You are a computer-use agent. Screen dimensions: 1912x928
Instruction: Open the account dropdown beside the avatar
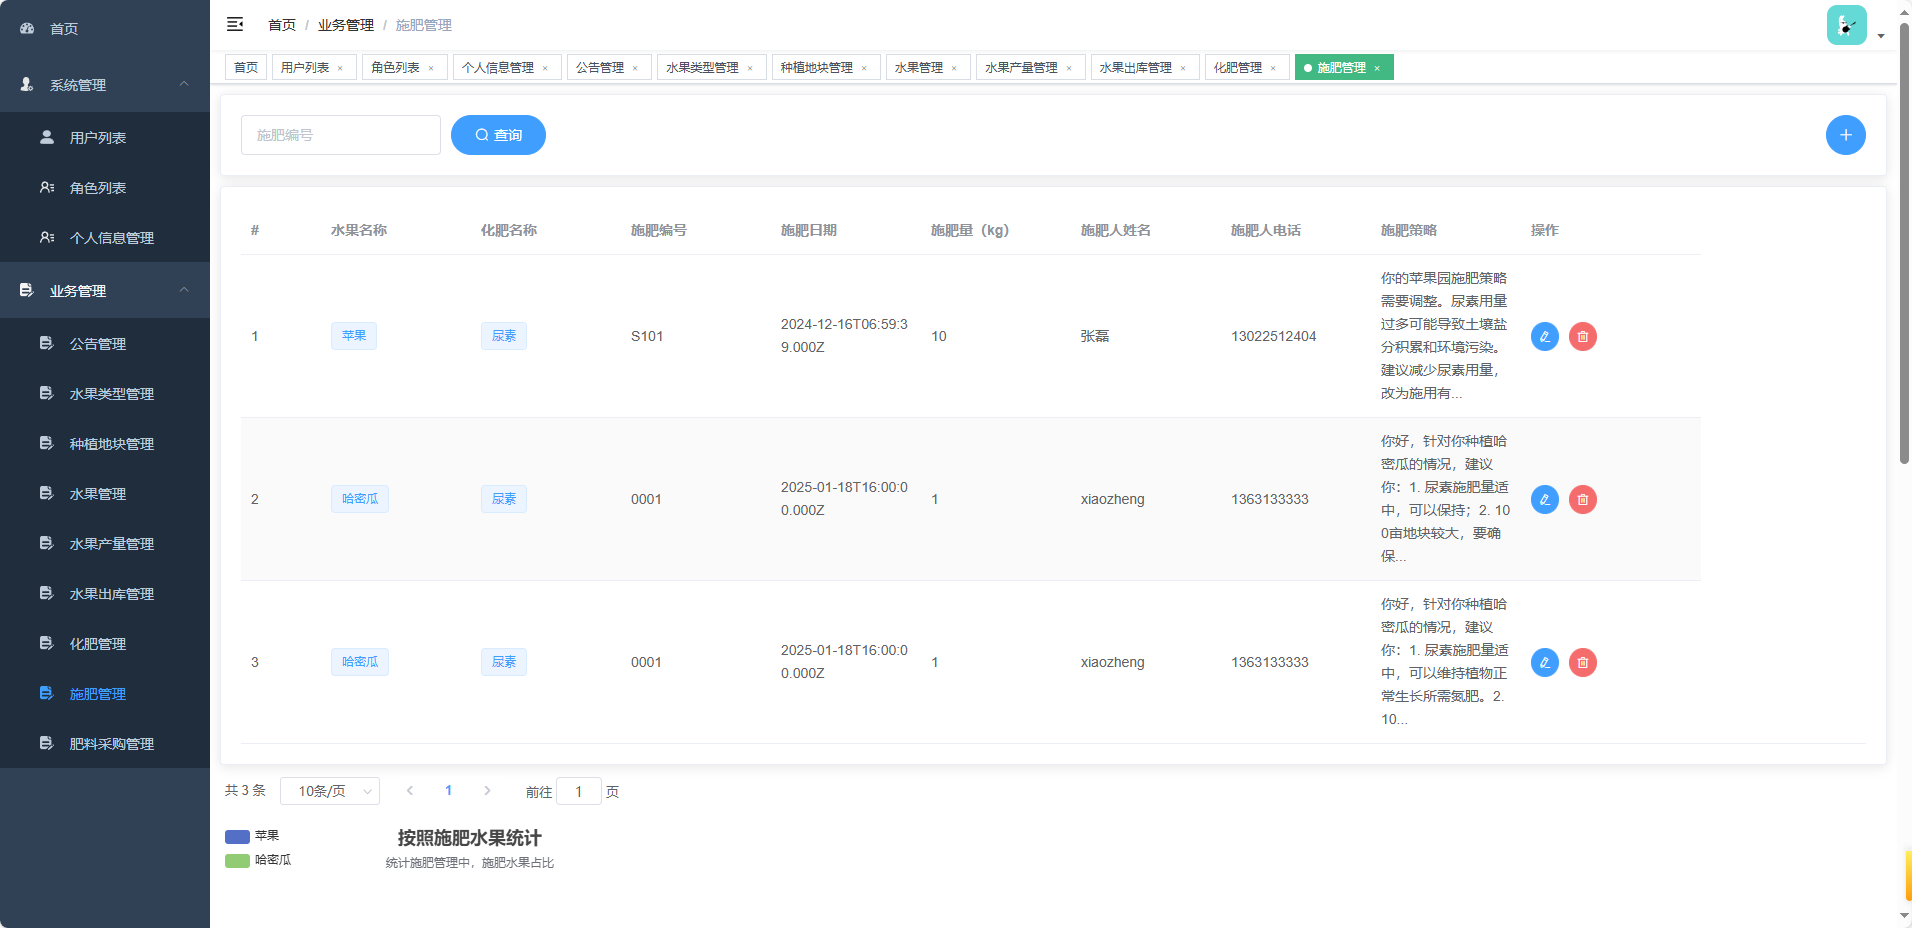[x=1881, y=35]
